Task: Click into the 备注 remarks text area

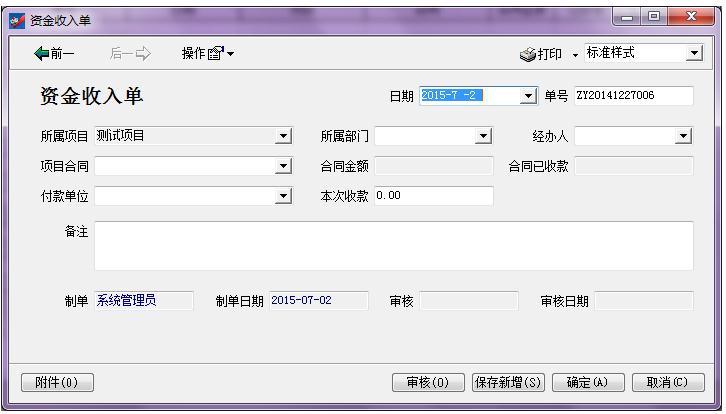Action: click(393, 246)
